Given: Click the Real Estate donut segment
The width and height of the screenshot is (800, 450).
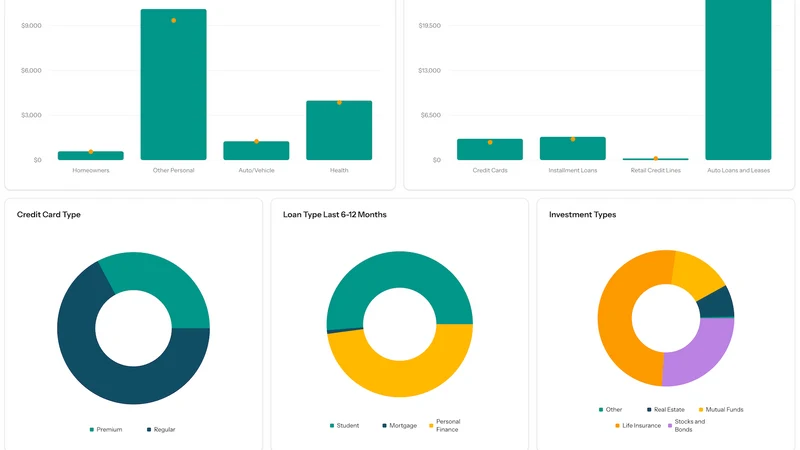Looking at the screenshot, I should click(x=717, y=304).
